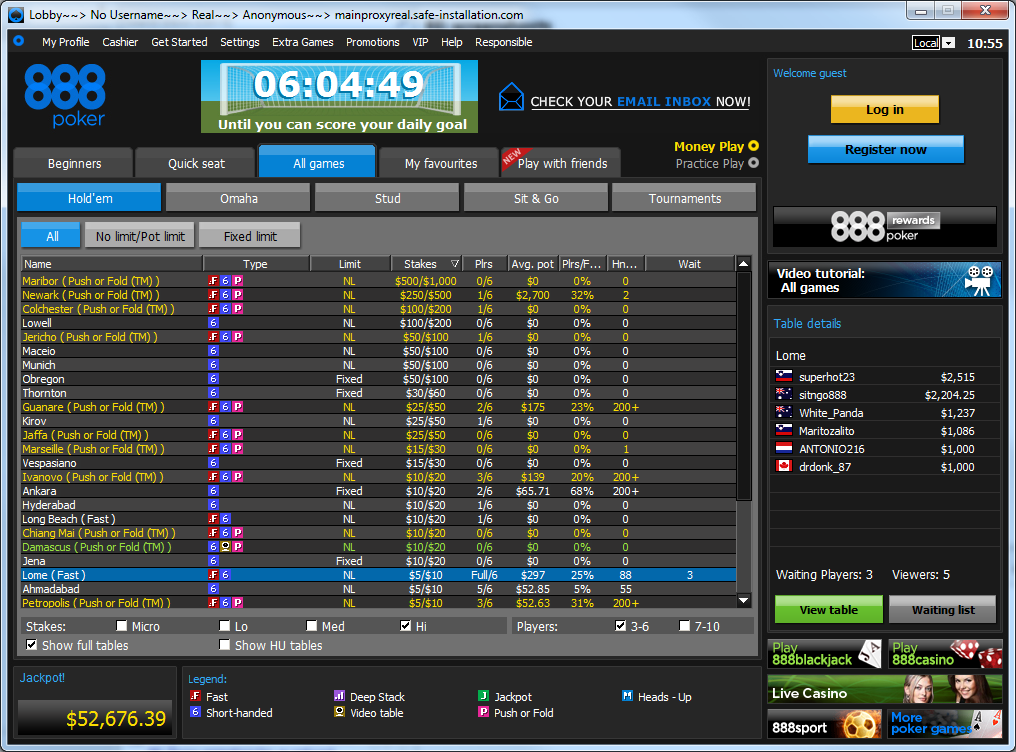Click Stakes column sort arrow
The width and height of the screenshot is (1016, 752).
coord(455,264)
